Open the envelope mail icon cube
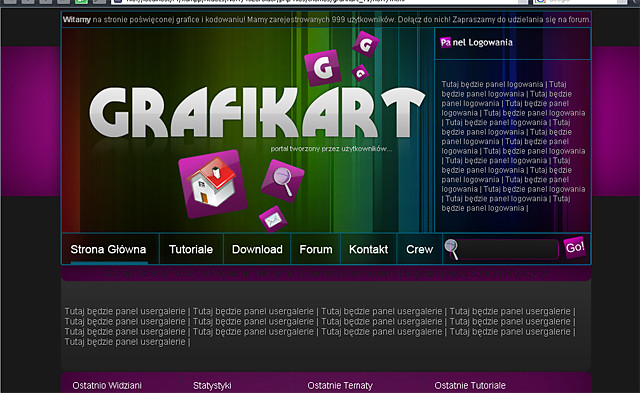640x393 pixels. point(273,219)
